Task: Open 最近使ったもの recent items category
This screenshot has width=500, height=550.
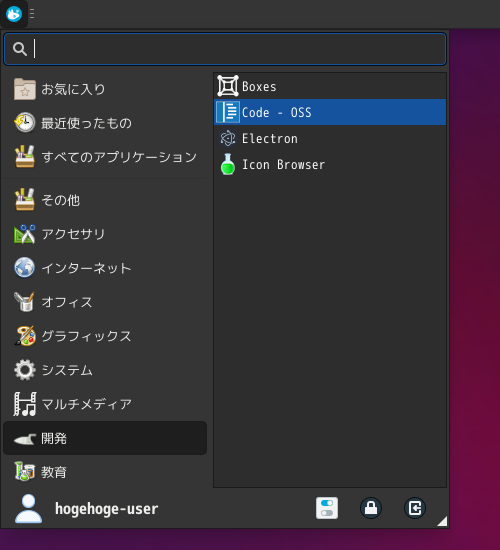Action: point(105,123)
